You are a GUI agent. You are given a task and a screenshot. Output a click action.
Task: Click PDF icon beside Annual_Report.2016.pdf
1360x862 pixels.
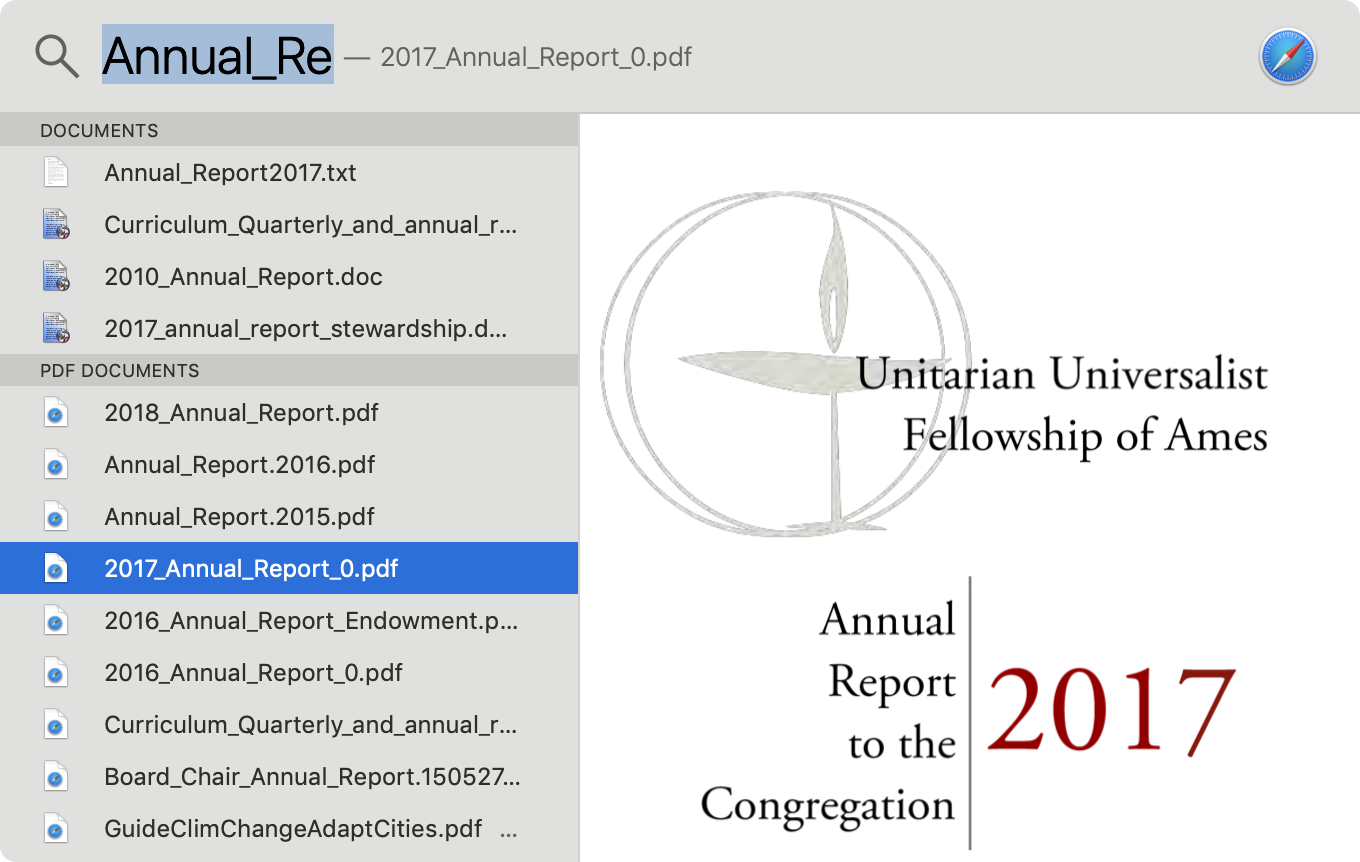tap(56, 464)
